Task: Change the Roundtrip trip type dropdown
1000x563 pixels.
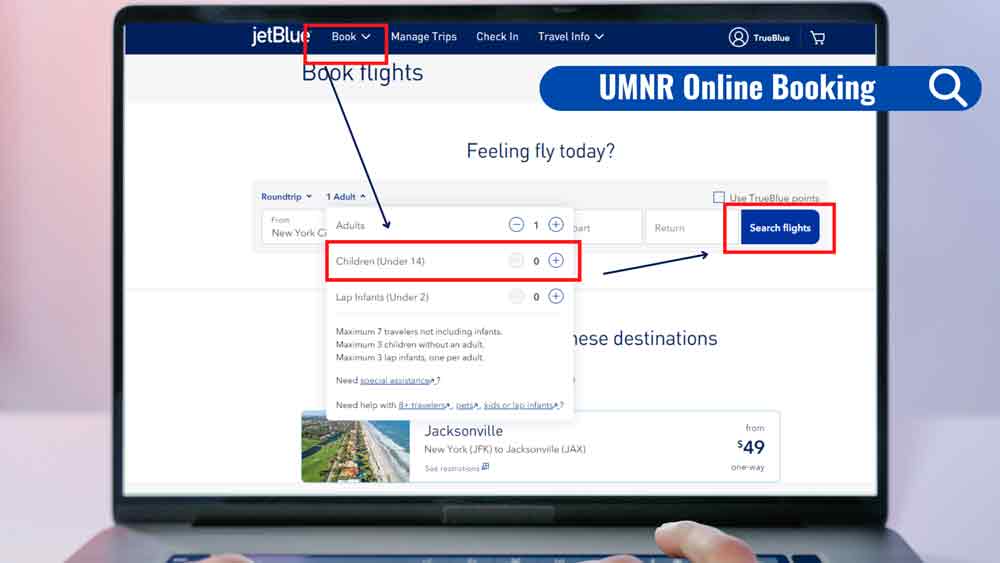Action: [286, 197]
